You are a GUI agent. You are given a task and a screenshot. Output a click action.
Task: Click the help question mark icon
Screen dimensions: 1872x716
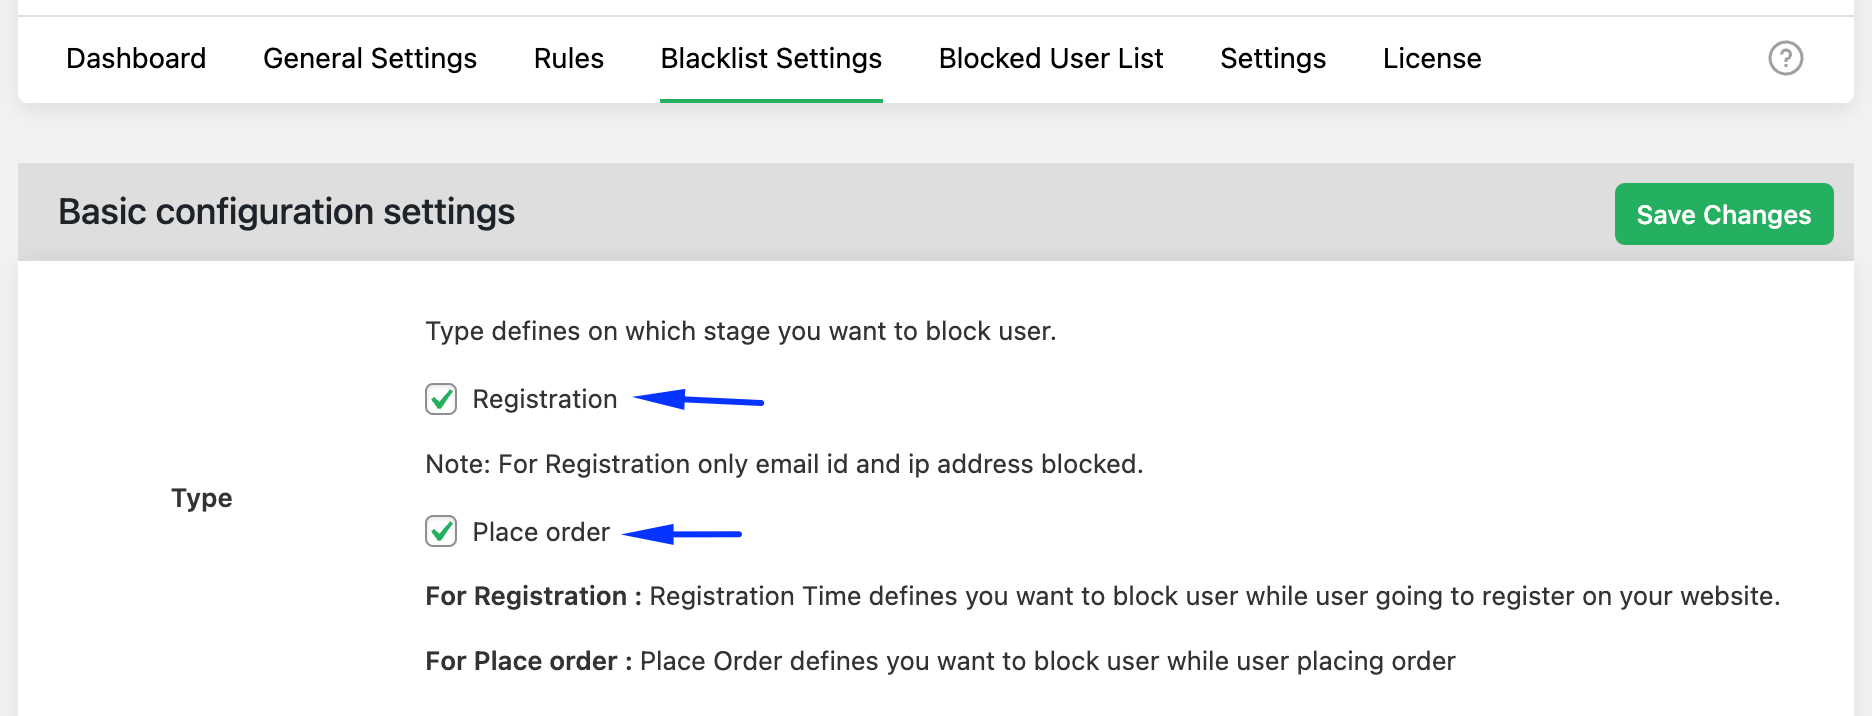[1785, 58]
